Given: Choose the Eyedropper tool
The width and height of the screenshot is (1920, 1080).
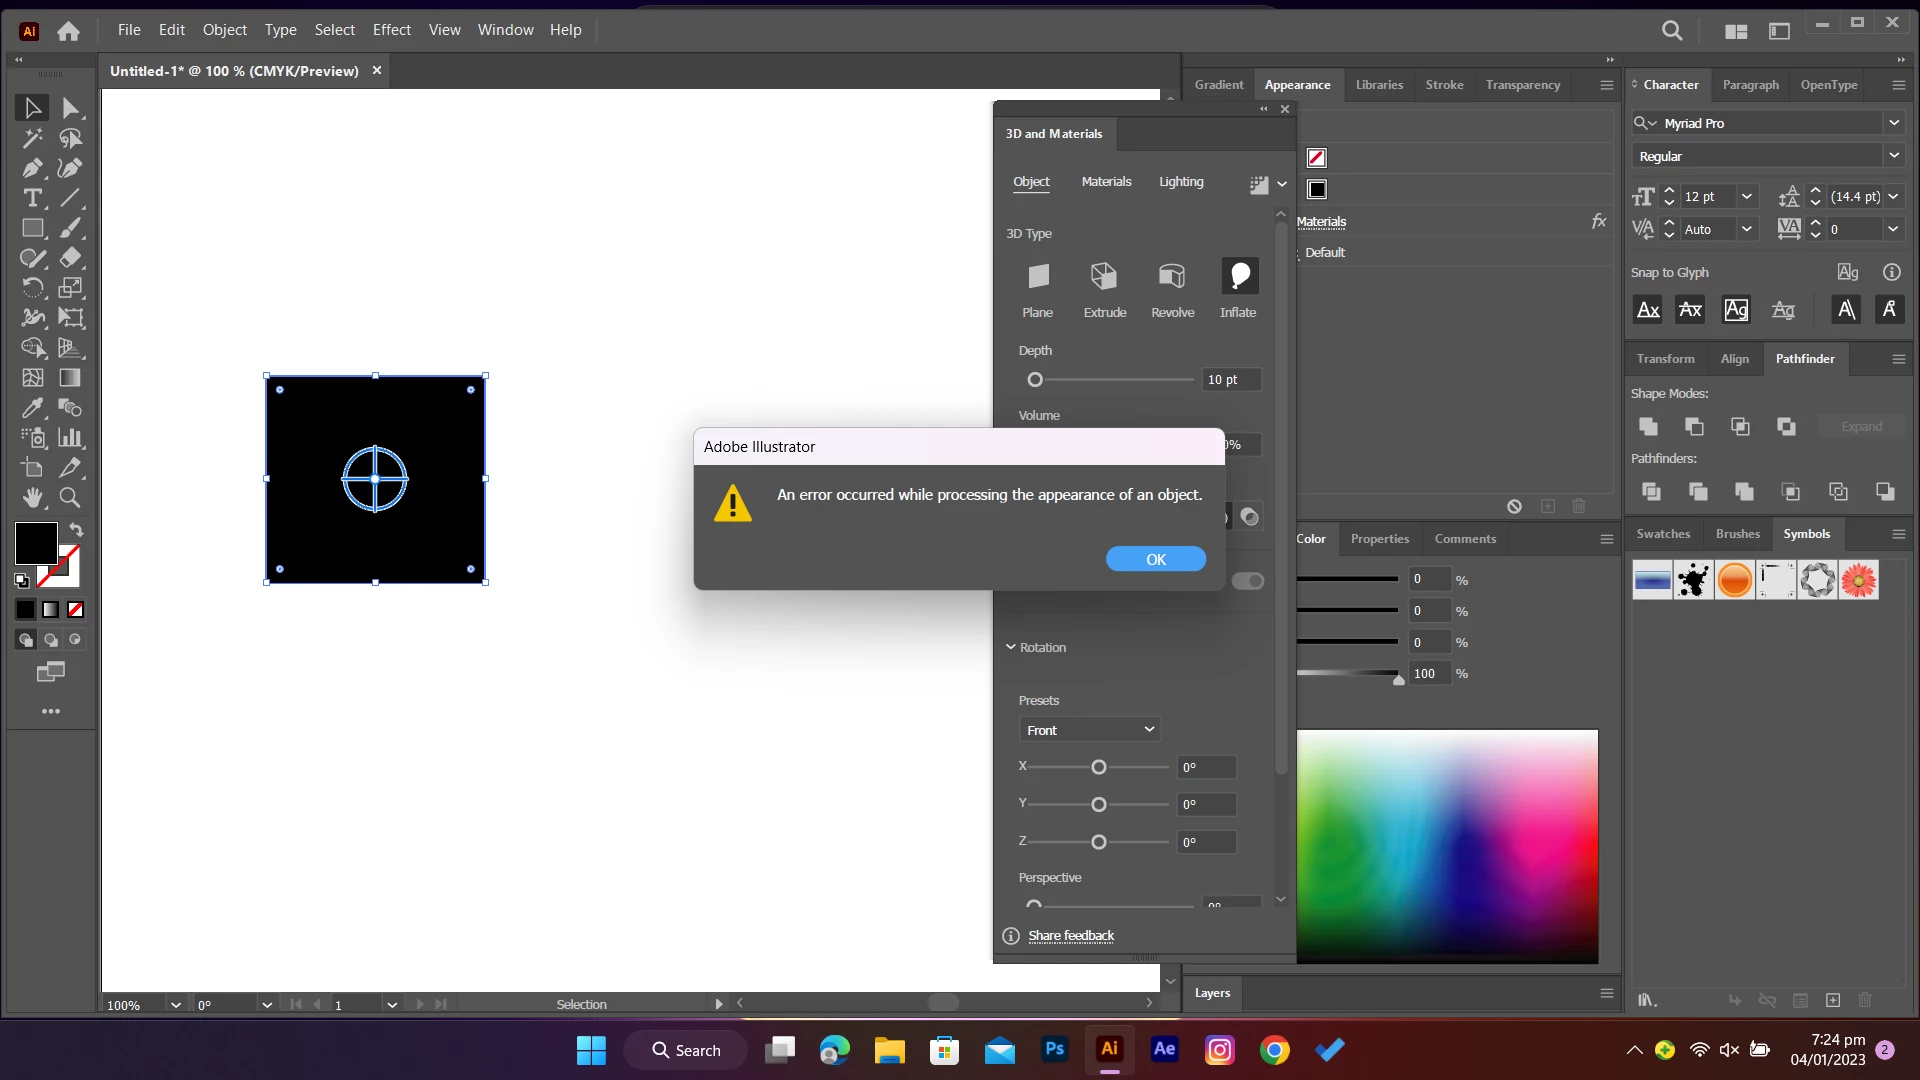Looking at the screenshot, I should pyautogui.click(x=32, y=408).
